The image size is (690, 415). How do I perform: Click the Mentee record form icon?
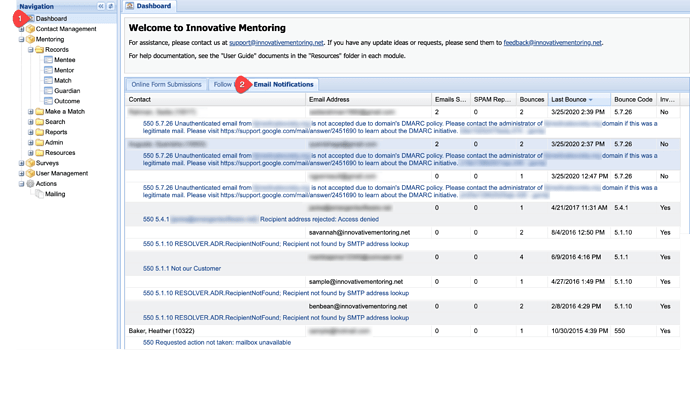[x=48, y=60]
